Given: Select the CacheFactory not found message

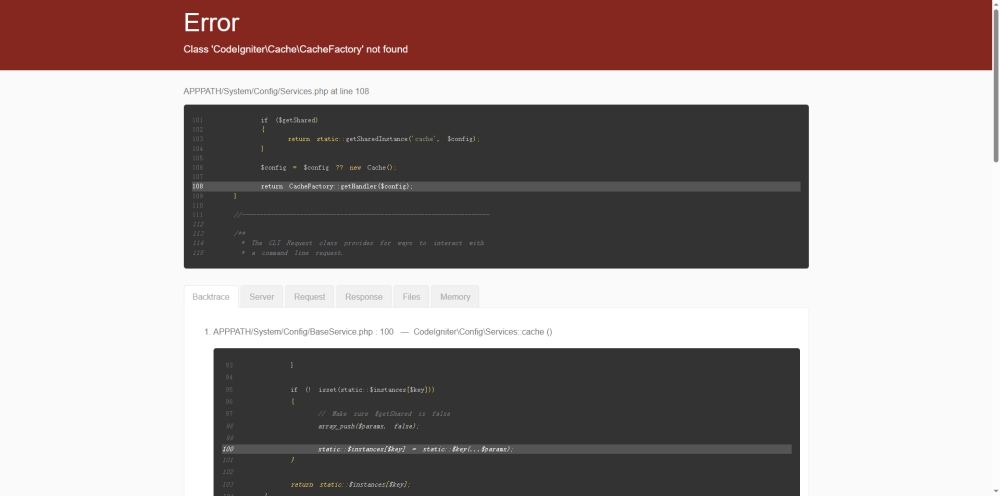Looking at the screenshot, I should pyautogui.click(x=295, y=49).
